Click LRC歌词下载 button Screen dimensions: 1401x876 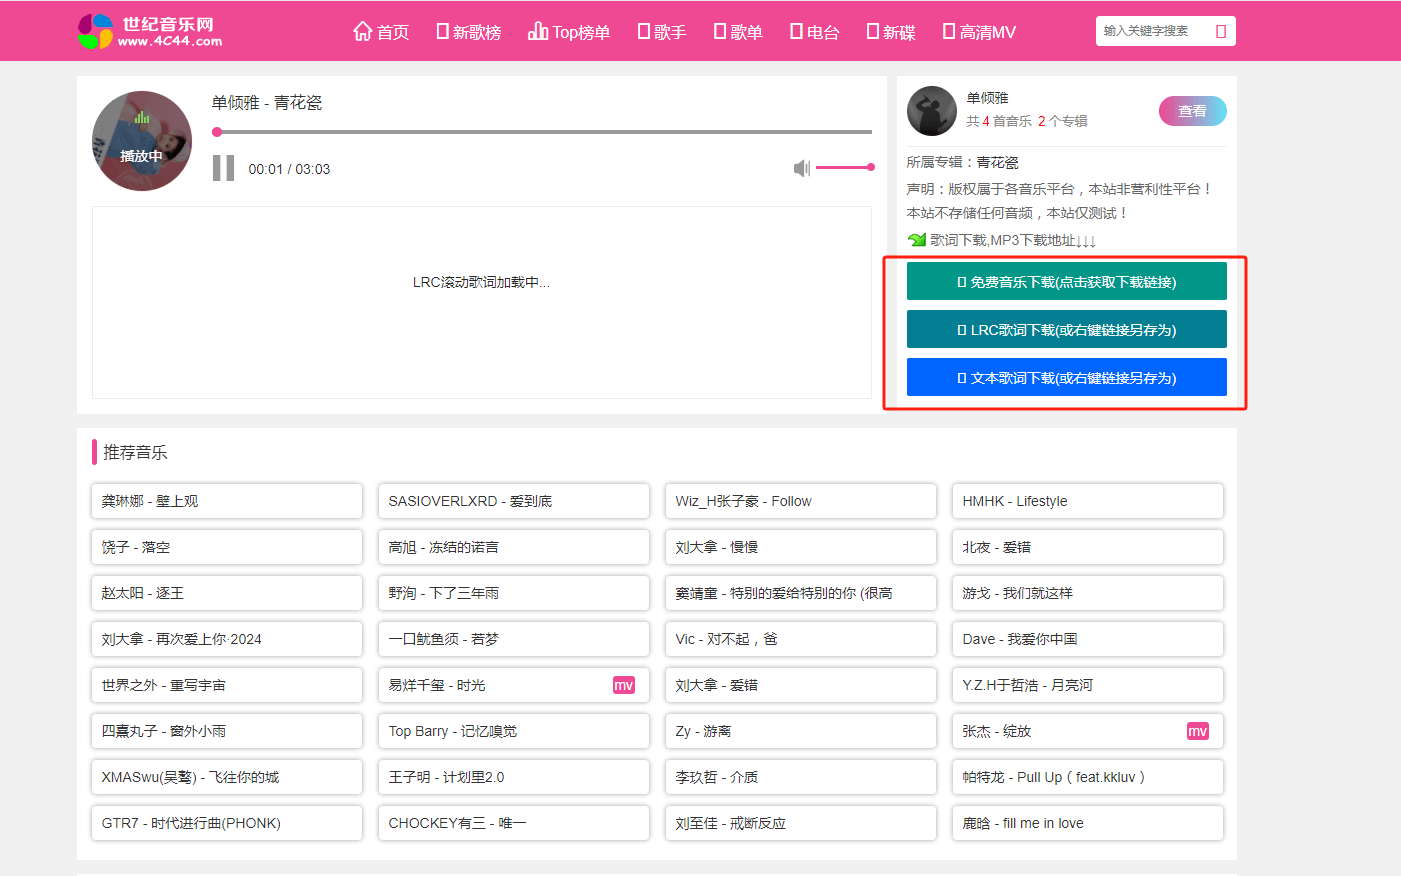(1067, 330)
